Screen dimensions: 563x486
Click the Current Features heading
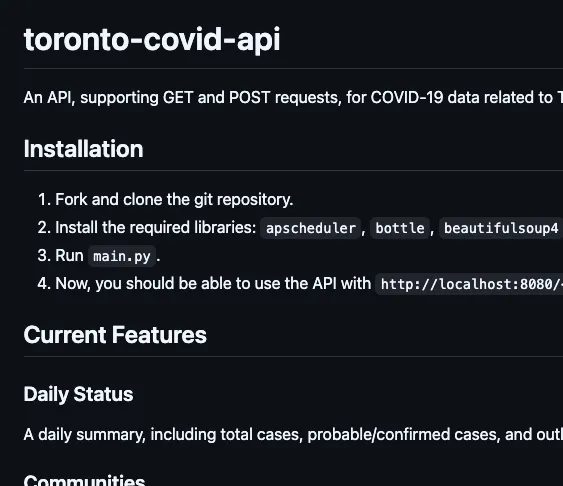115,335
